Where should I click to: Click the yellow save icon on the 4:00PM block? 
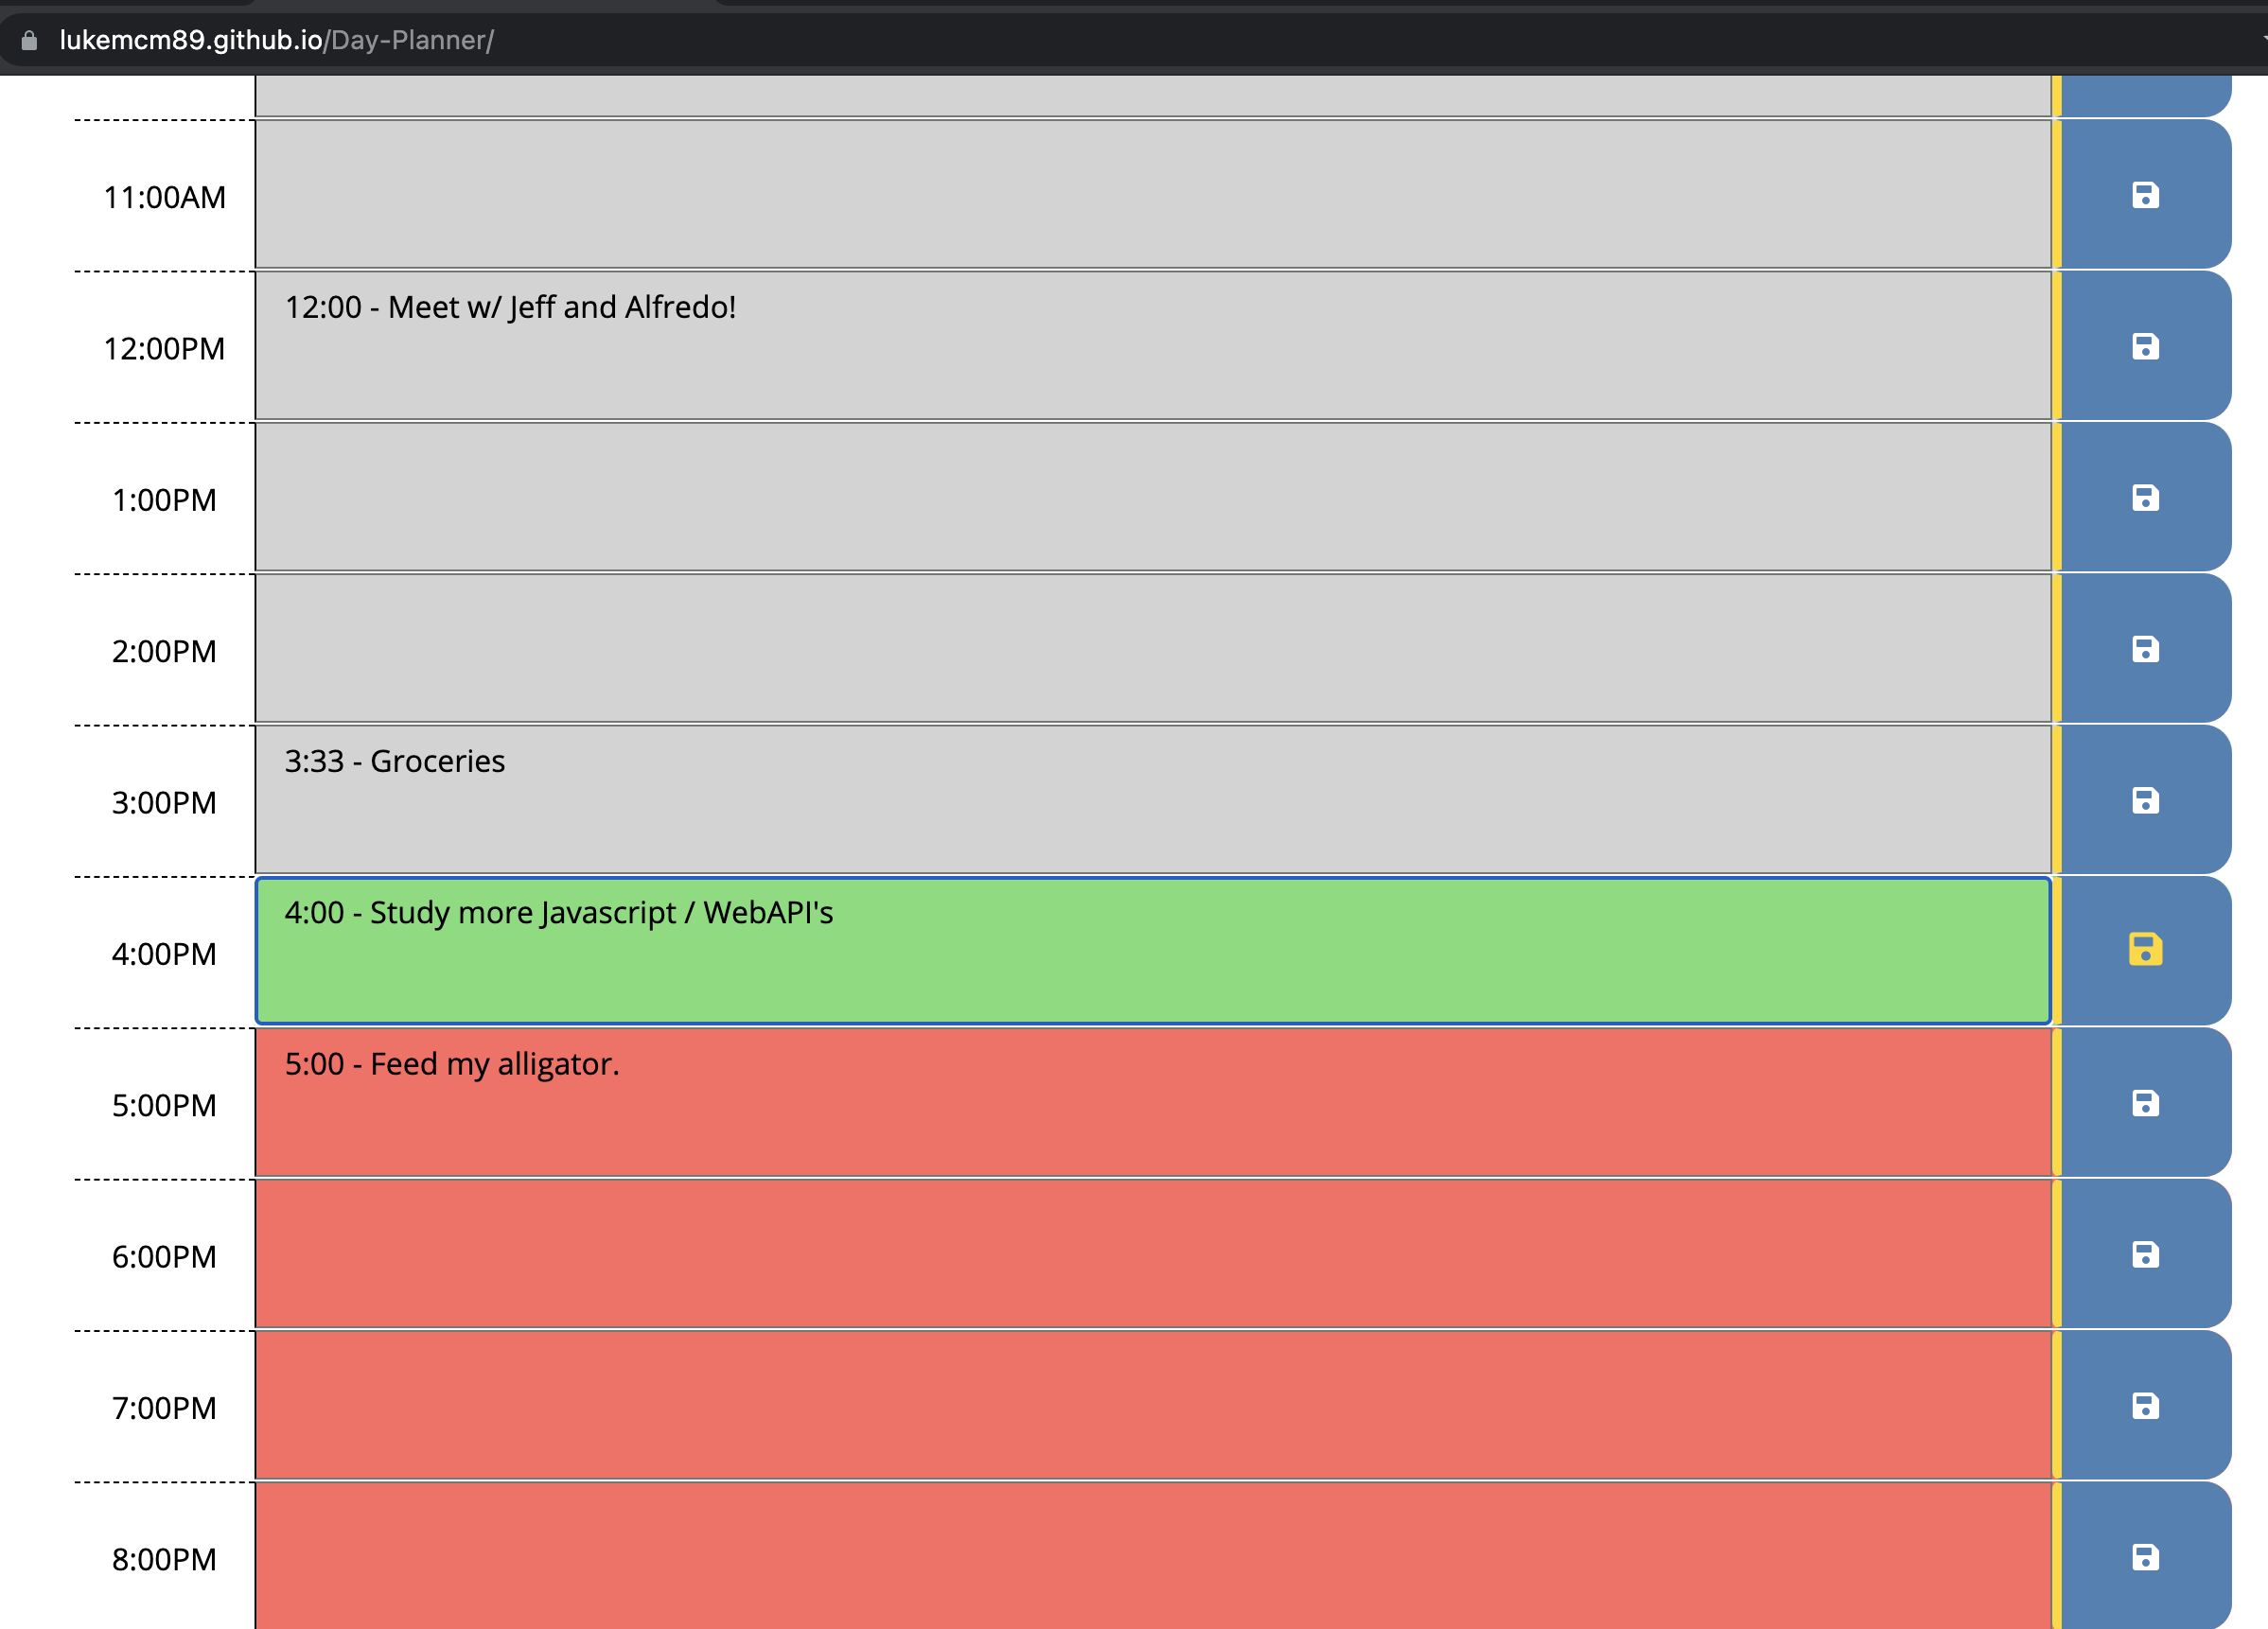pyautogui.click(x=2146, y=952)
